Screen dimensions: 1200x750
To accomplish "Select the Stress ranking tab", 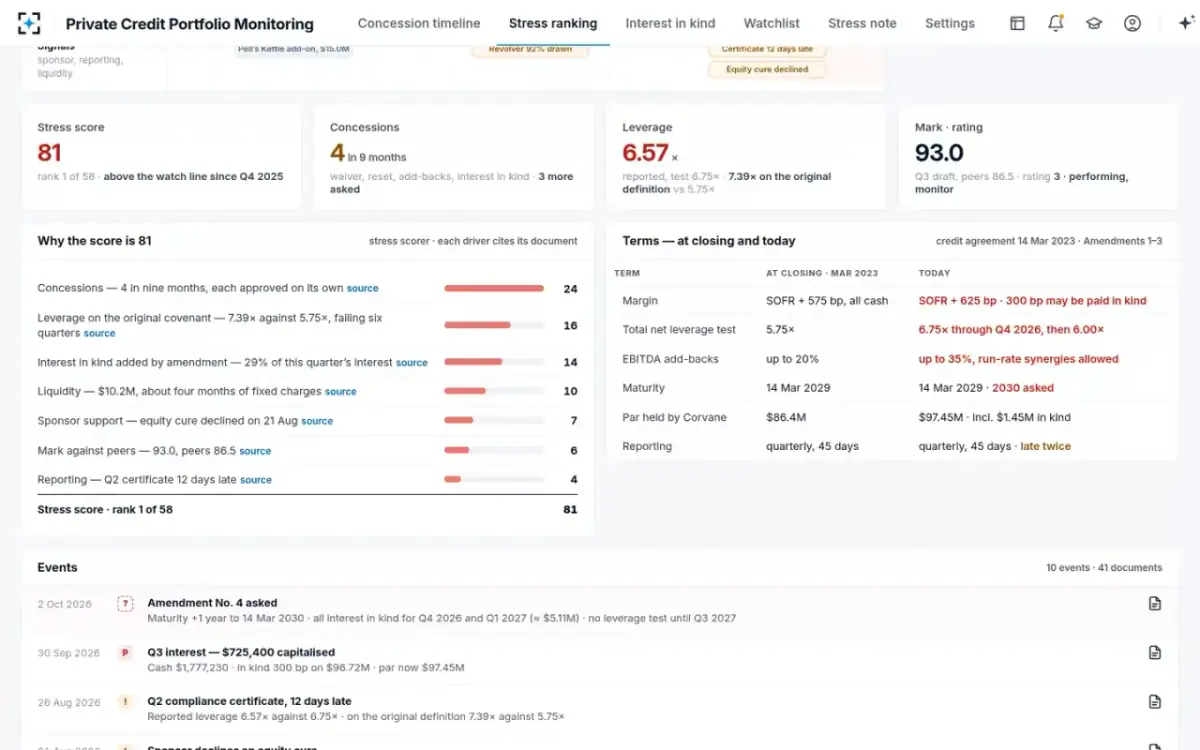I will coord(553,23).
